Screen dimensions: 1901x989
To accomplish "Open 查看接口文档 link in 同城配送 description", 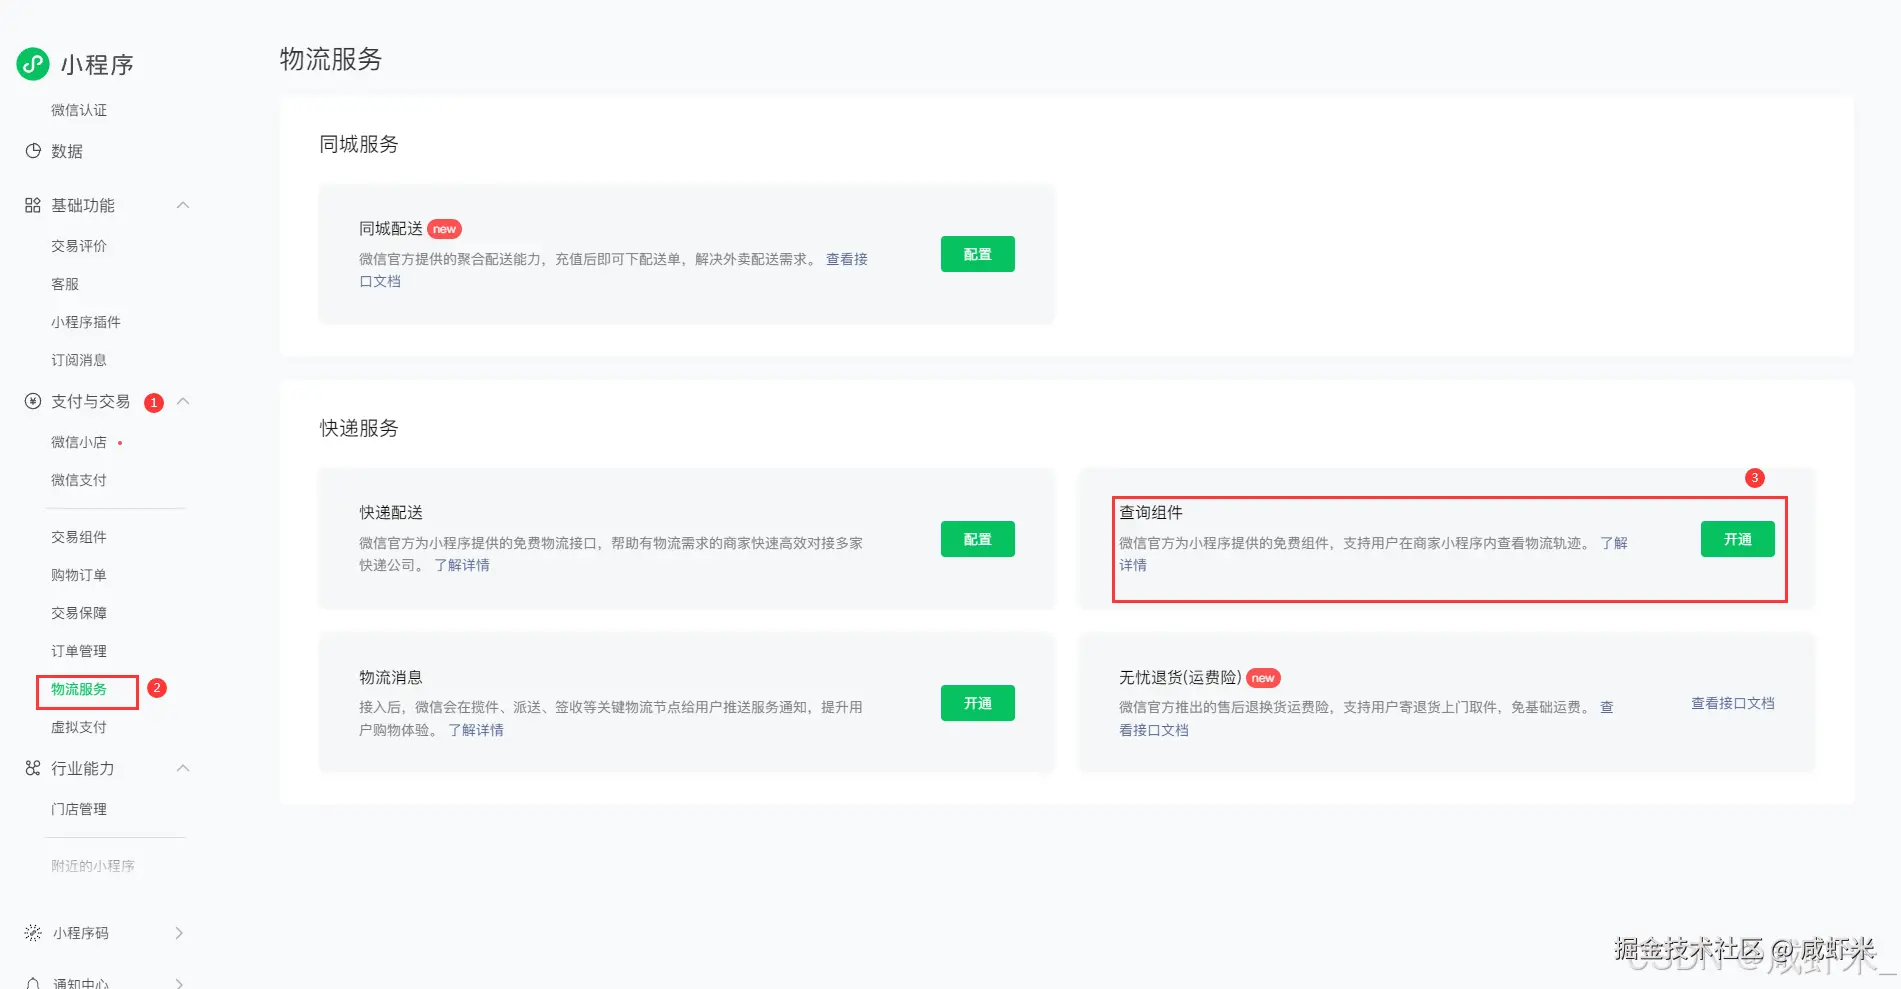I will (847, 259).
